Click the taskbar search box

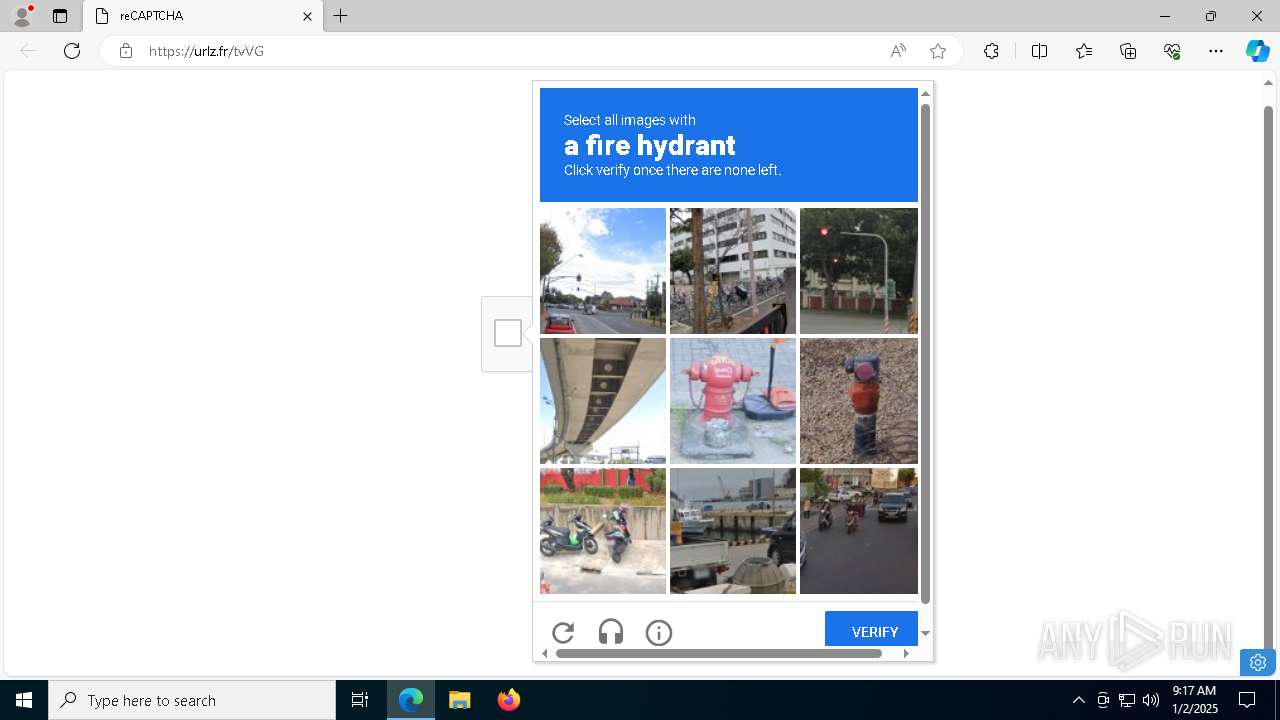point(192,700)
